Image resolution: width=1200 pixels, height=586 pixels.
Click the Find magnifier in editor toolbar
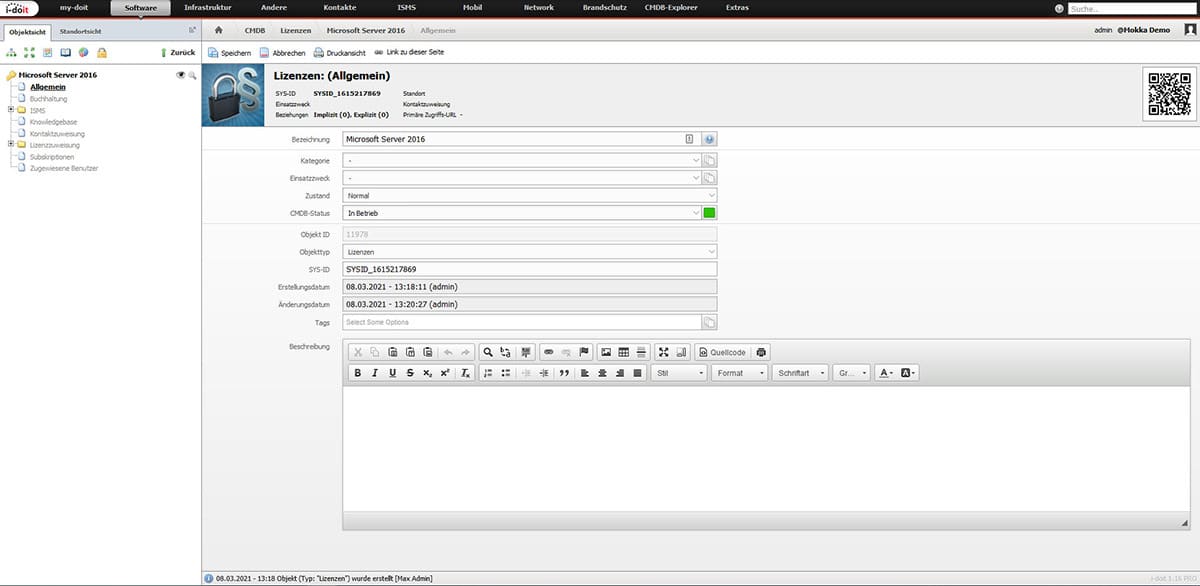(x=487, y=352)
